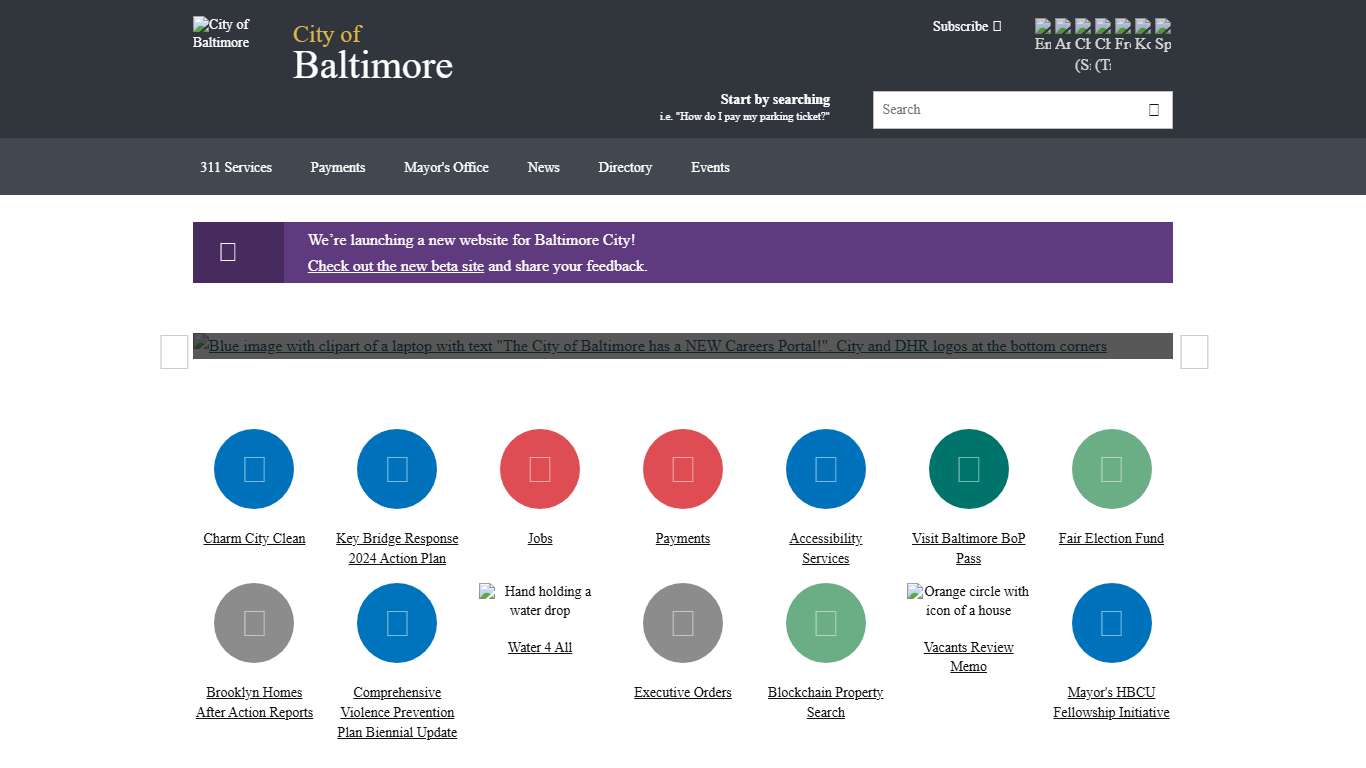
Task: Expand the Subscribe dropdown menu
Action: point(965,26)
